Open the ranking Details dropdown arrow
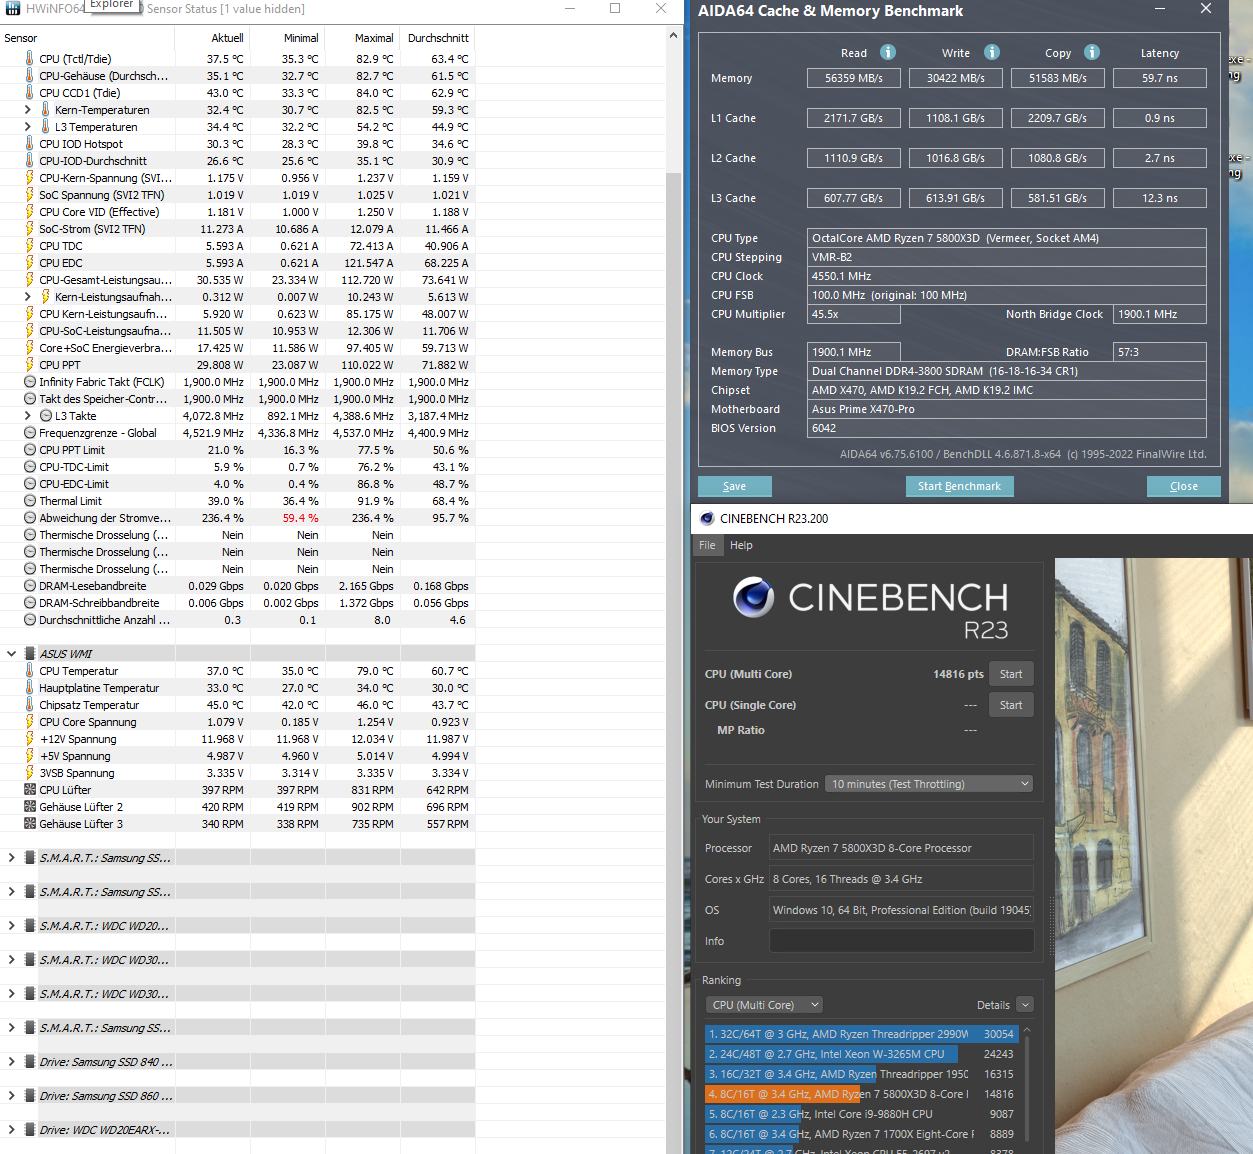Screen dimensions: 1253x1154 (1025, 1005)
